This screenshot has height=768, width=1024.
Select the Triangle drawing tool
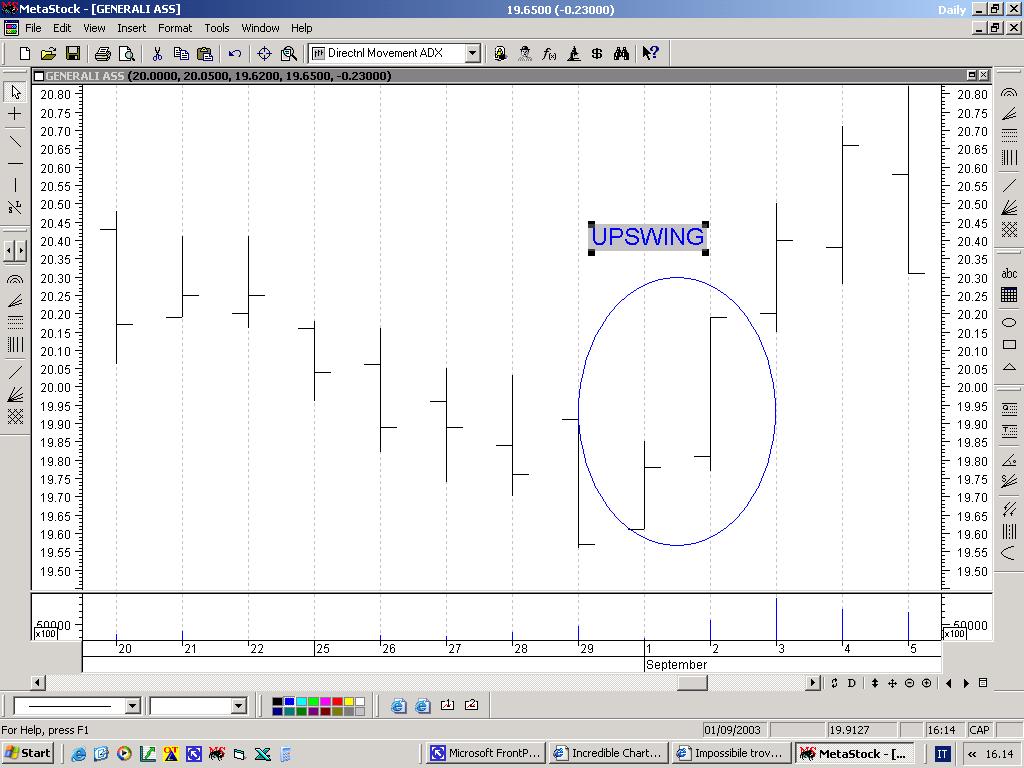[x=1009, y=367]
